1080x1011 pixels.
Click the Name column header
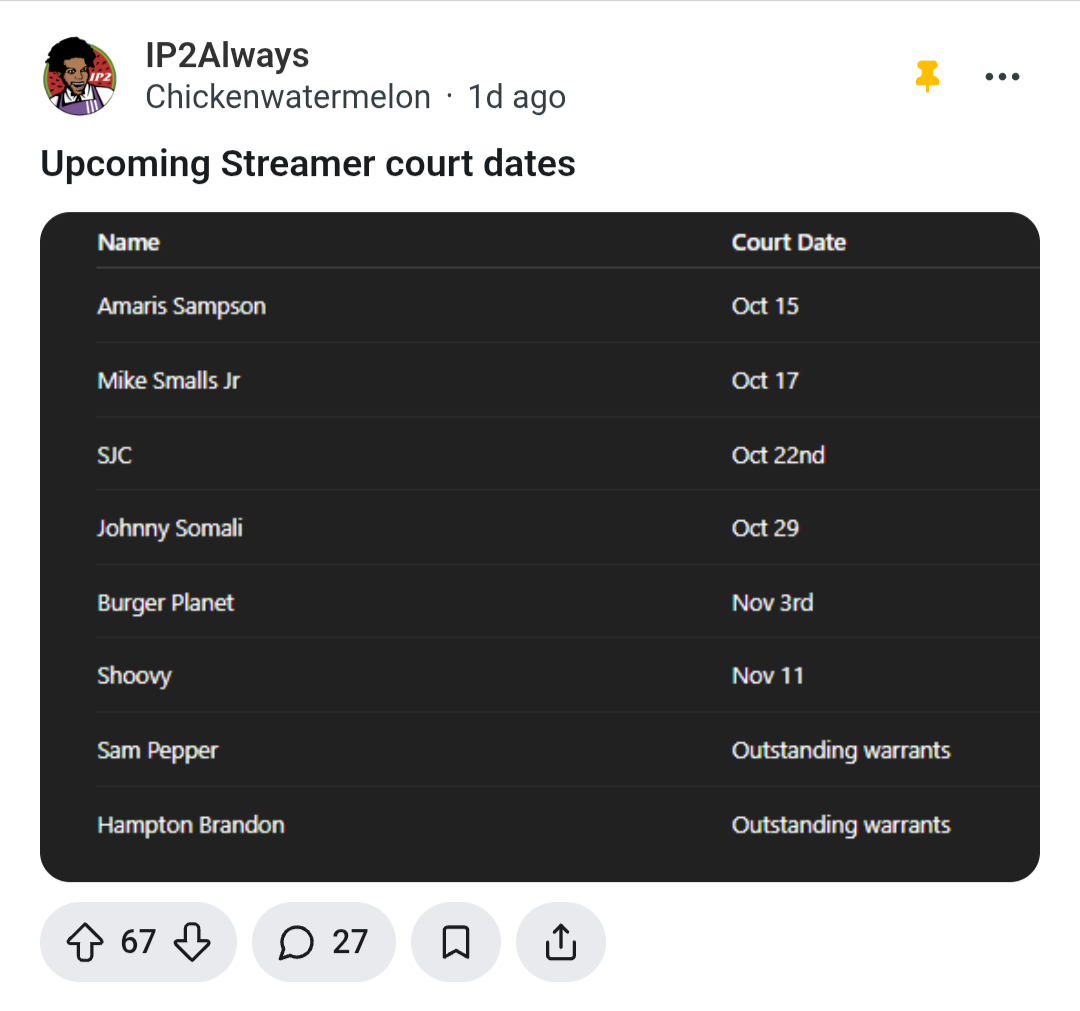(129, 242)
